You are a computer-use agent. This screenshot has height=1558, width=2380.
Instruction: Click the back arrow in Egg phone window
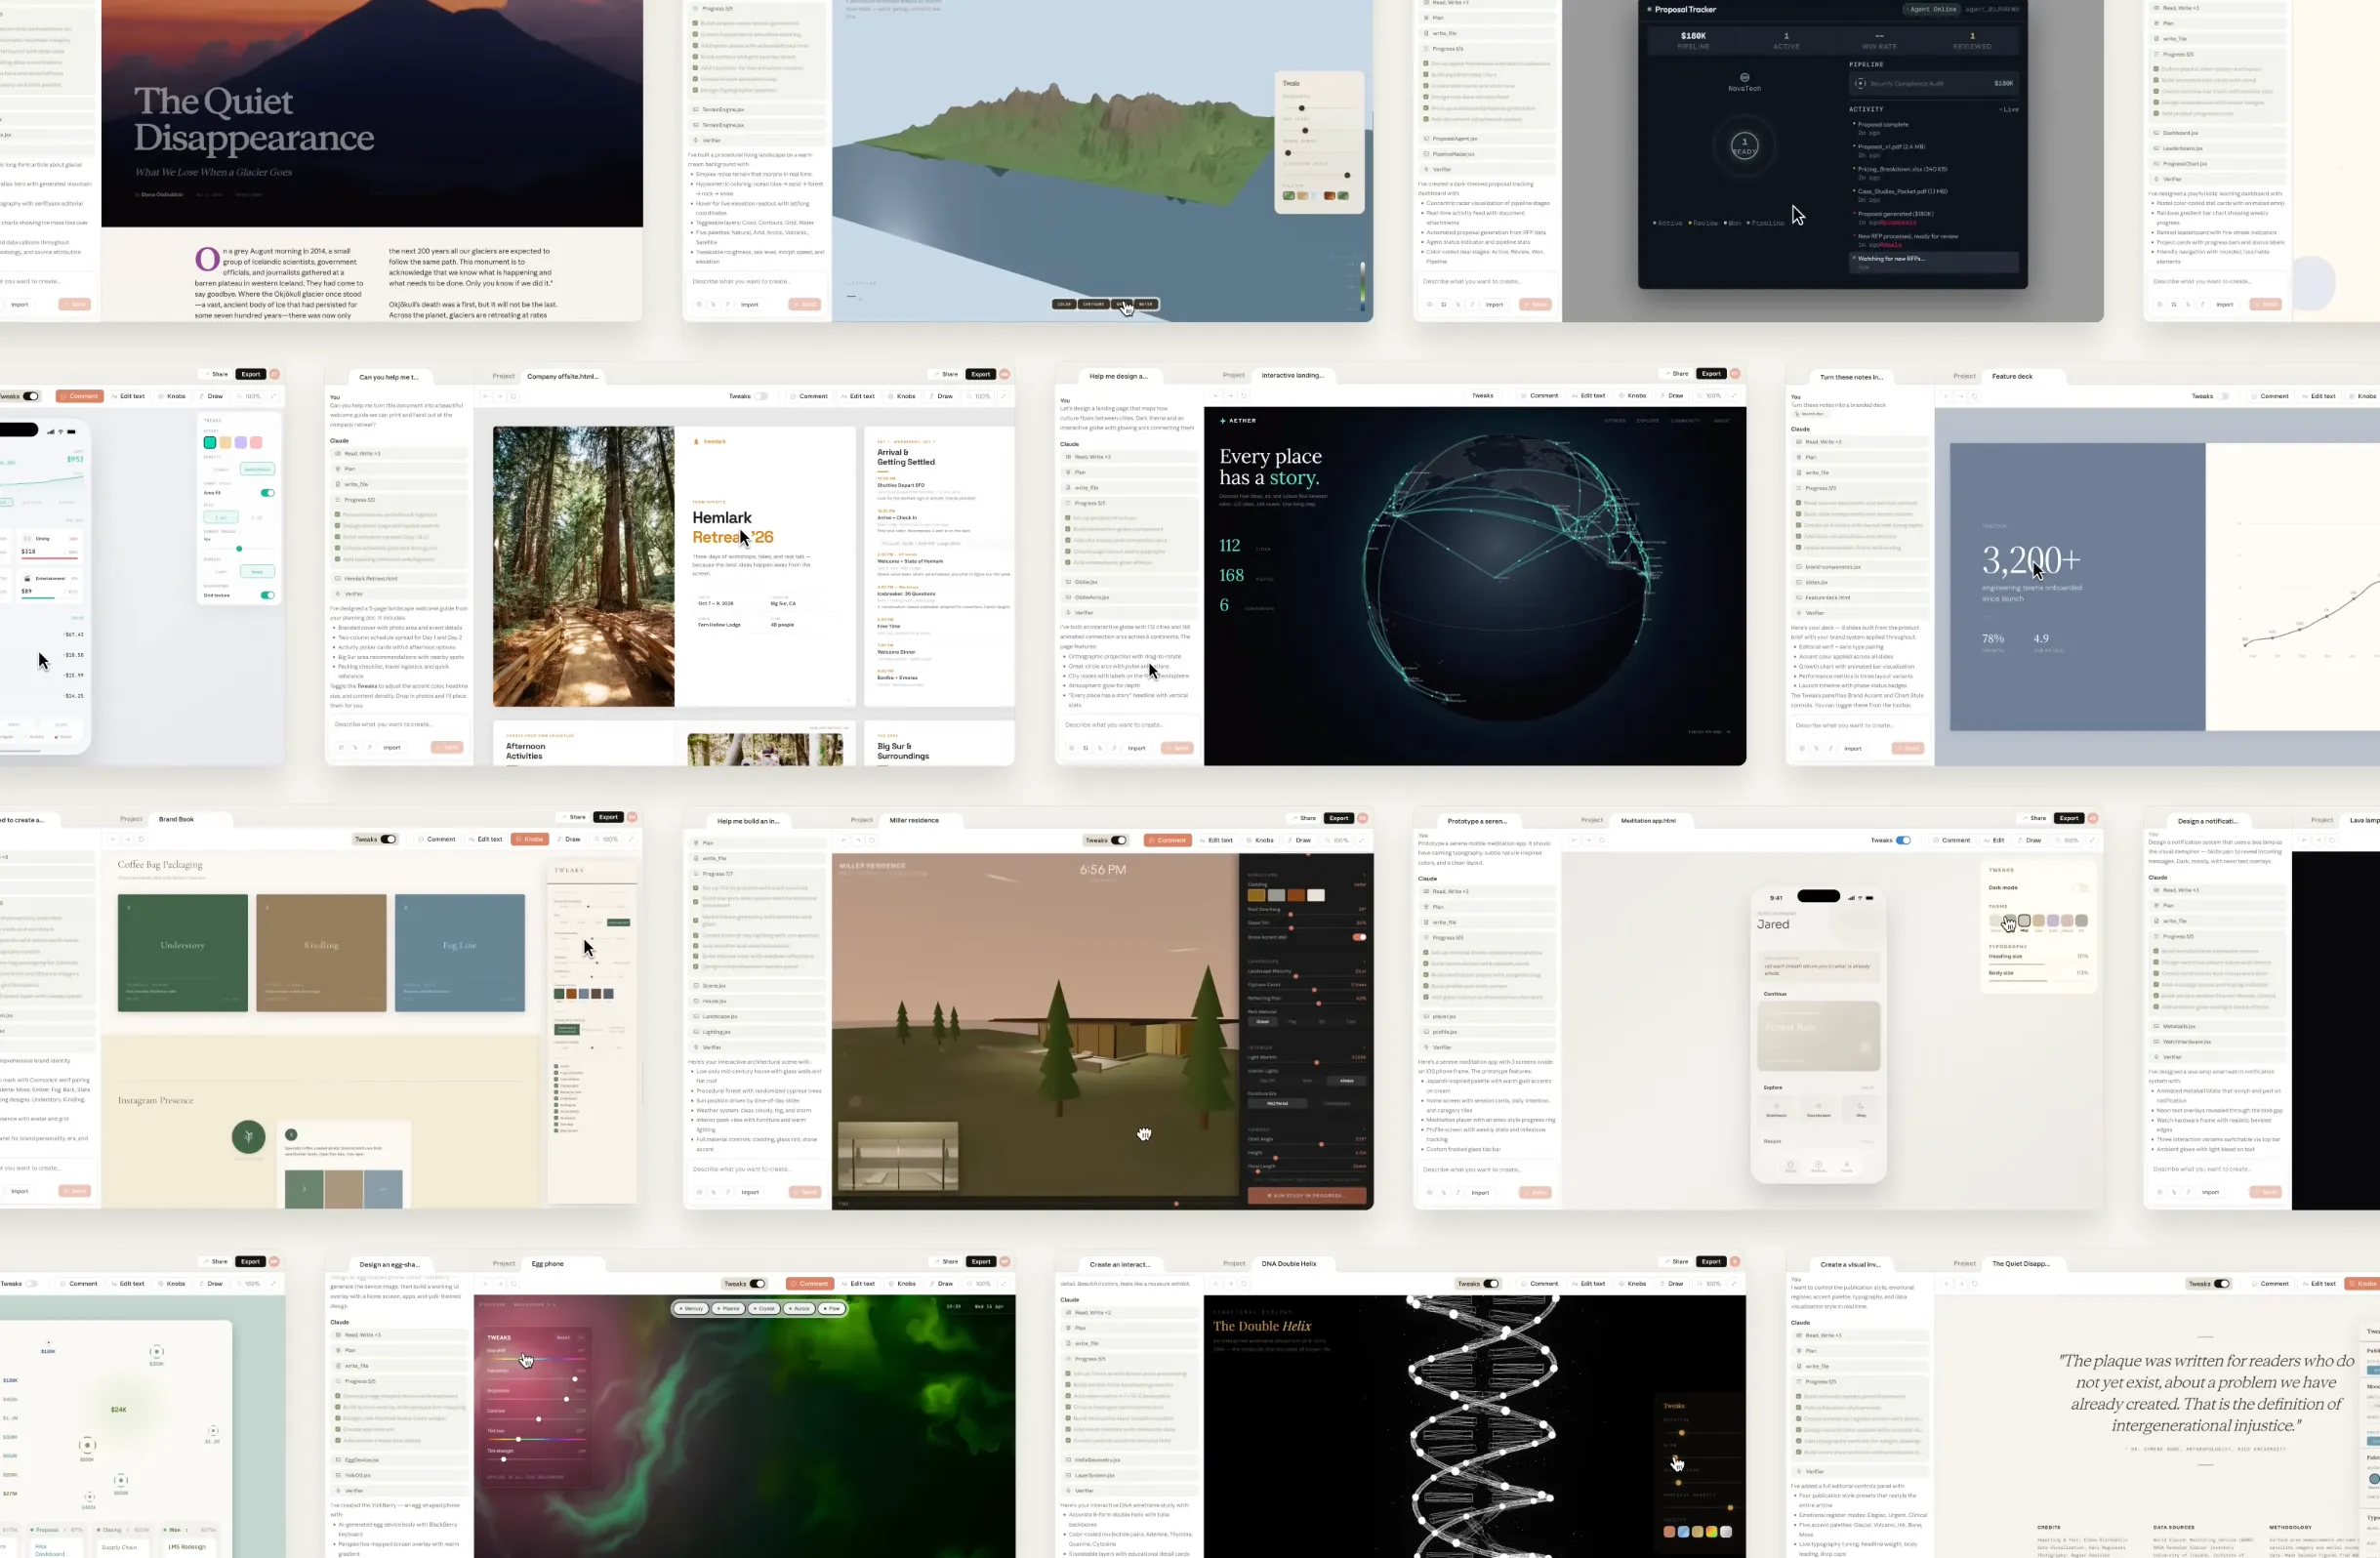point(485,1284)
